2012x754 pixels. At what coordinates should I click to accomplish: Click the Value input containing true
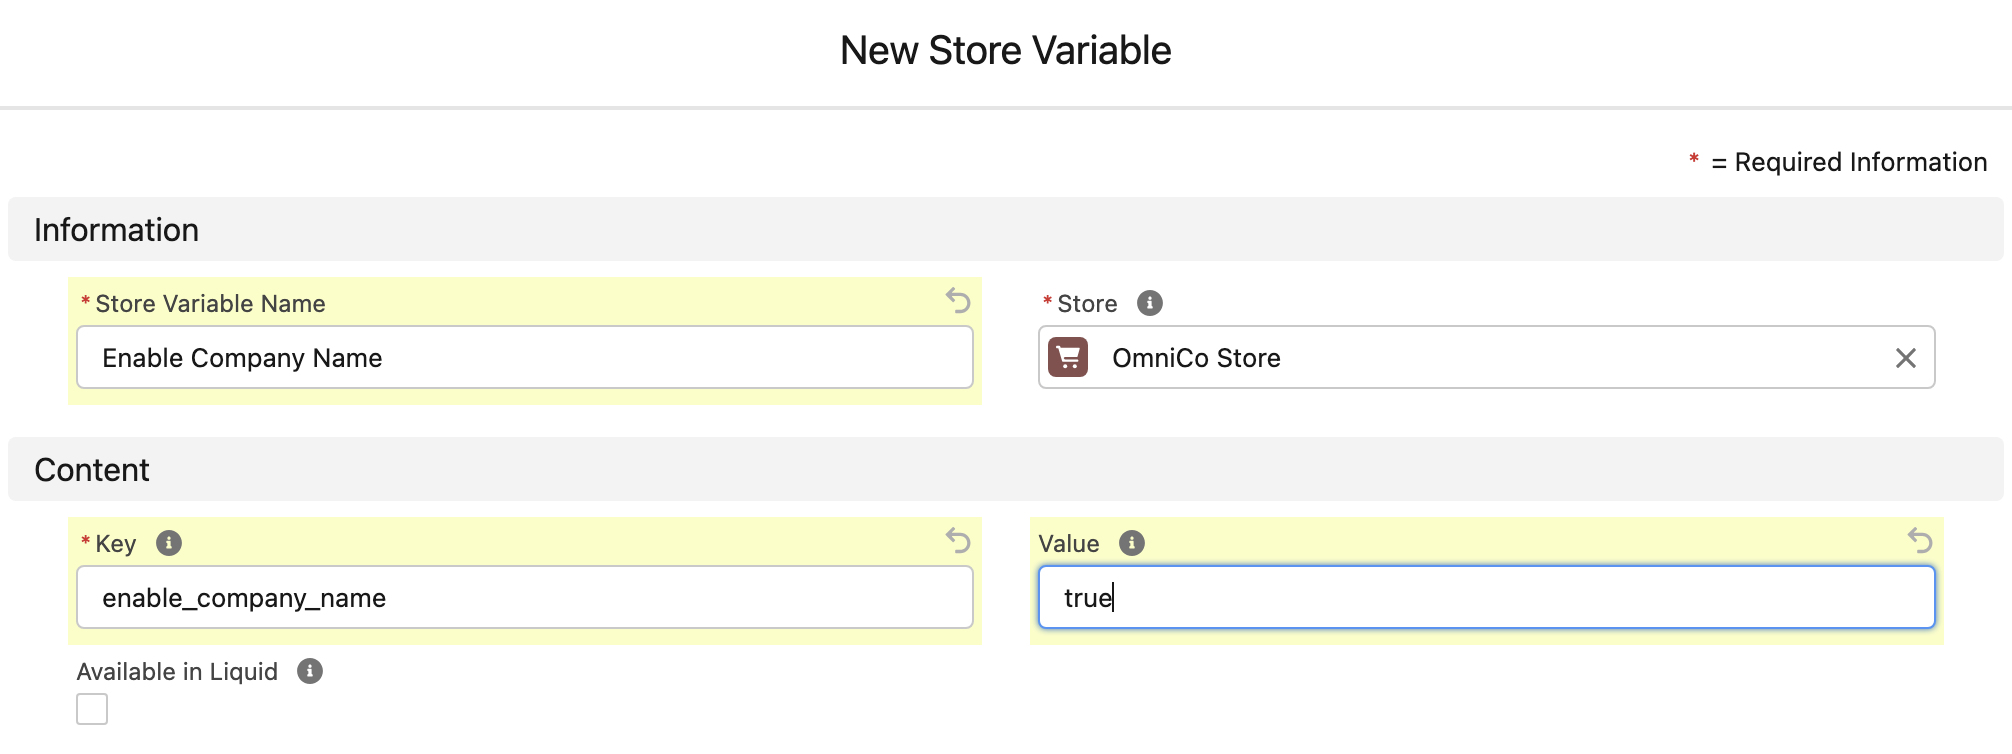(1486, 598)
